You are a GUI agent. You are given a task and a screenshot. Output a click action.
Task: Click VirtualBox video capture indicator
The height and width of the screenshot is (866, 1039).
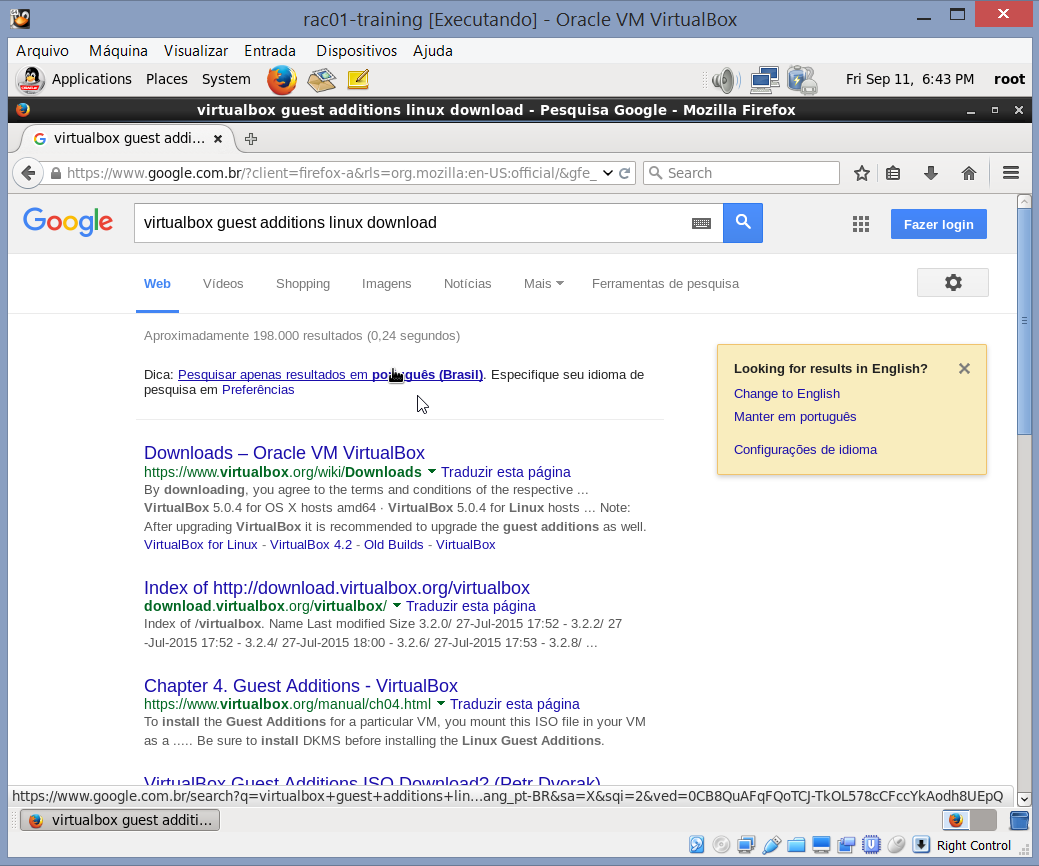click(x=846, y=845)
